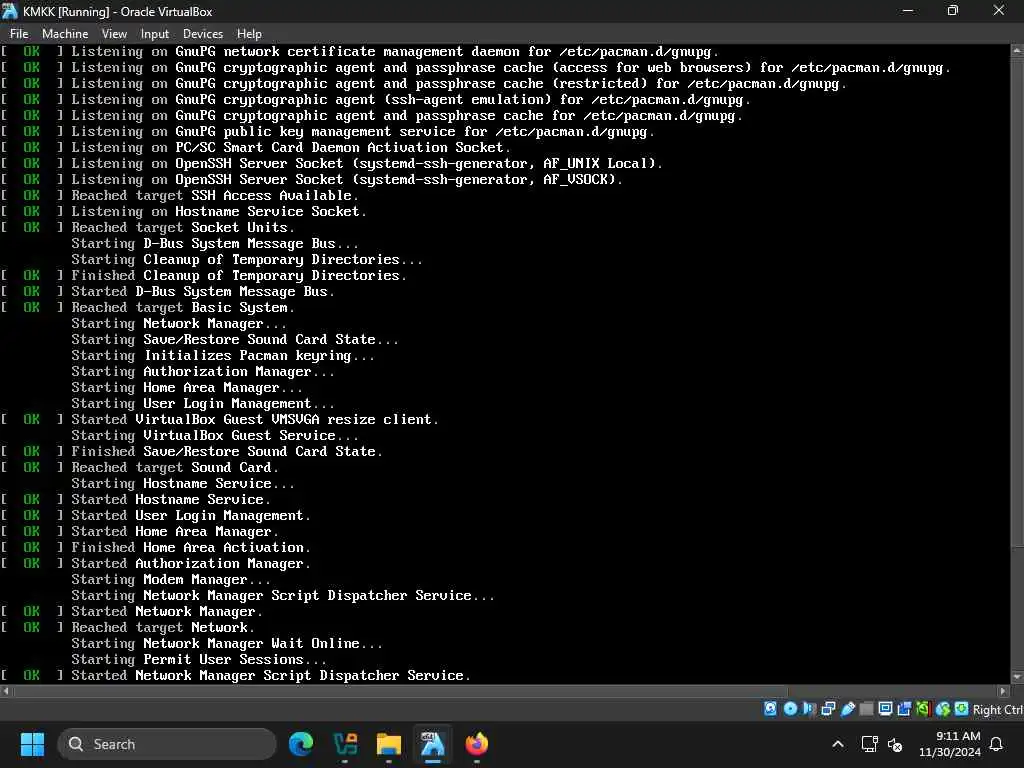Image resolution: width=1024 pixels, height=768 pixels.
Task: Minimize the VirtualBox window
Action: pos(908,11)
